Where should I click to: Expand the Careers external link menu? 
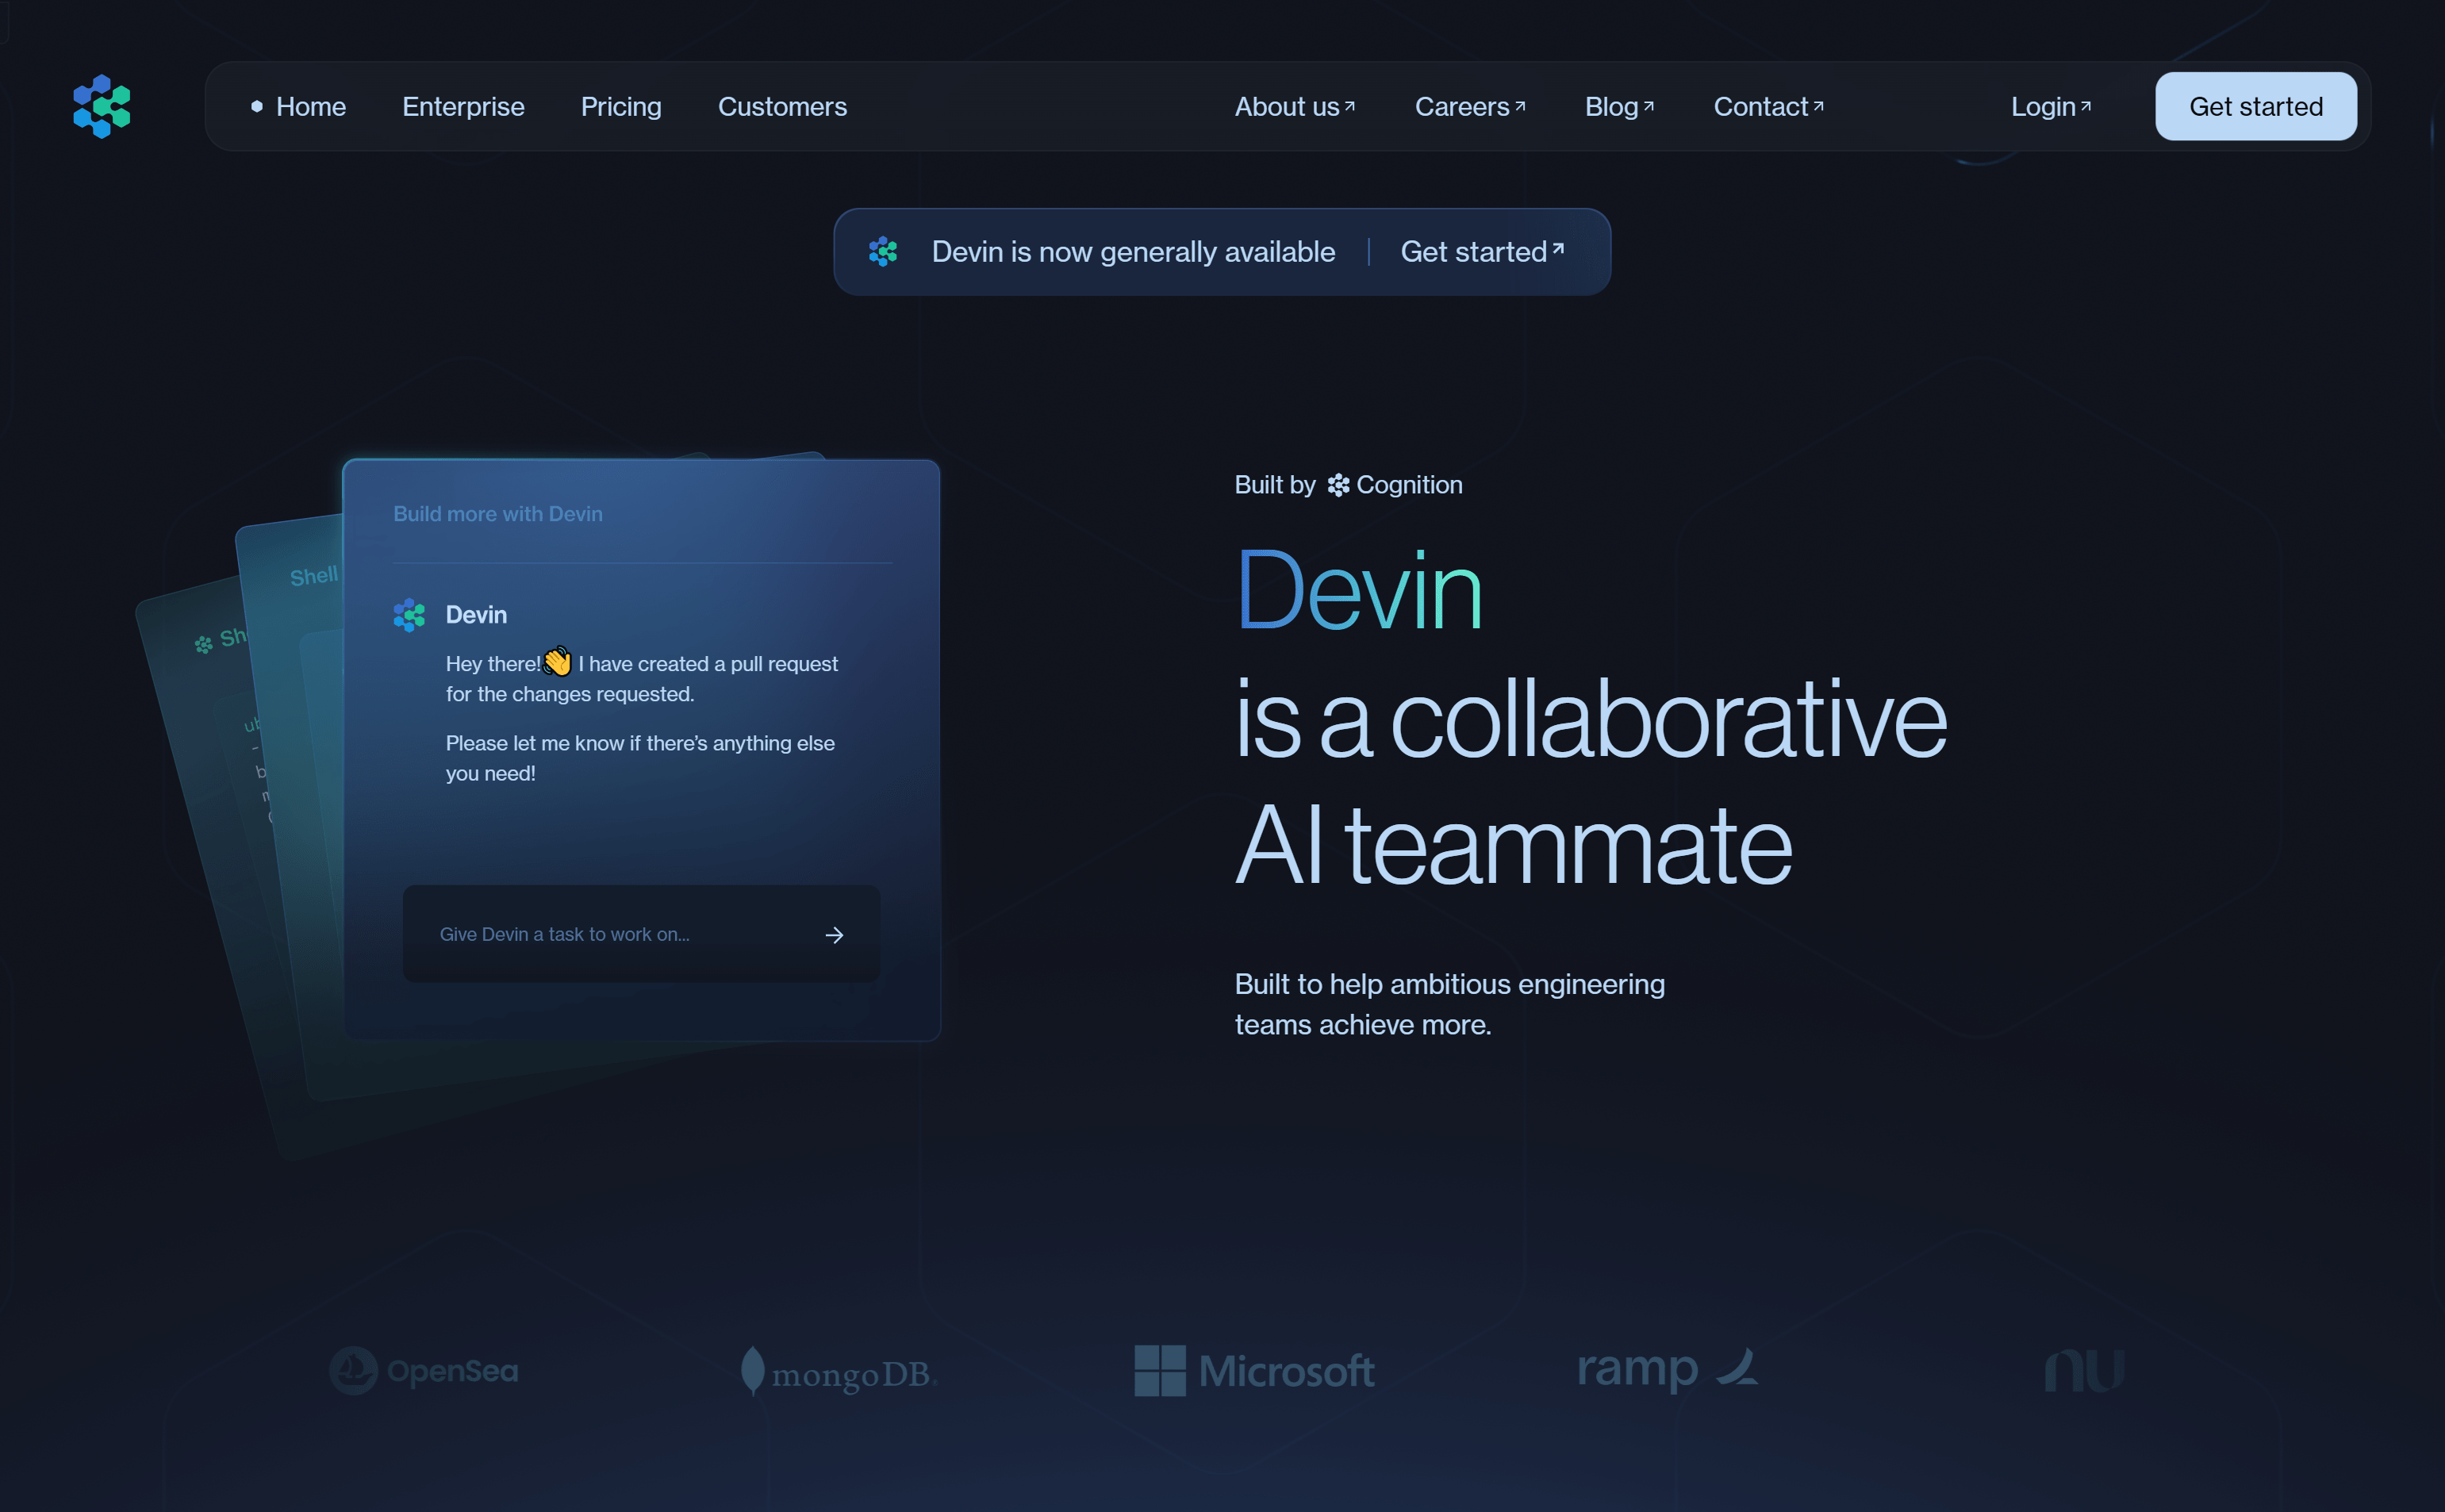[1471, 105]
